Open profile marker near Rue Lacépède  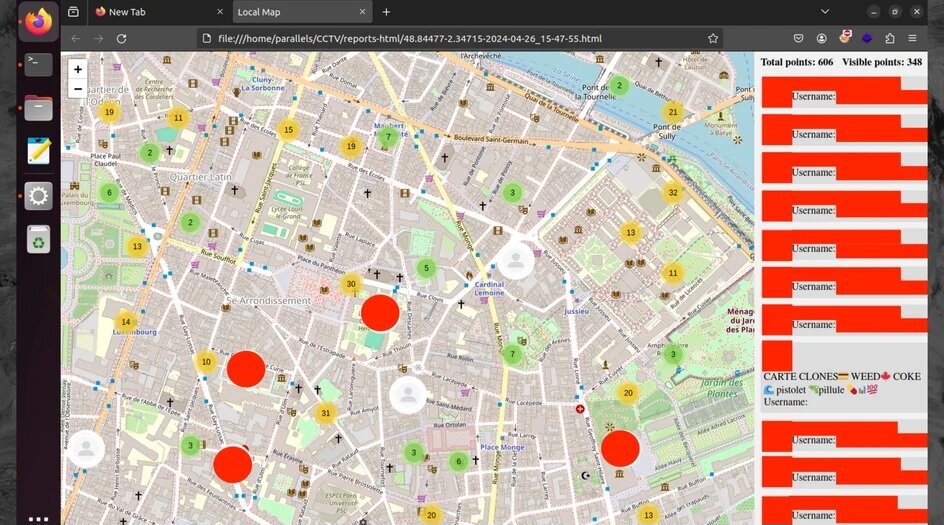408,395
